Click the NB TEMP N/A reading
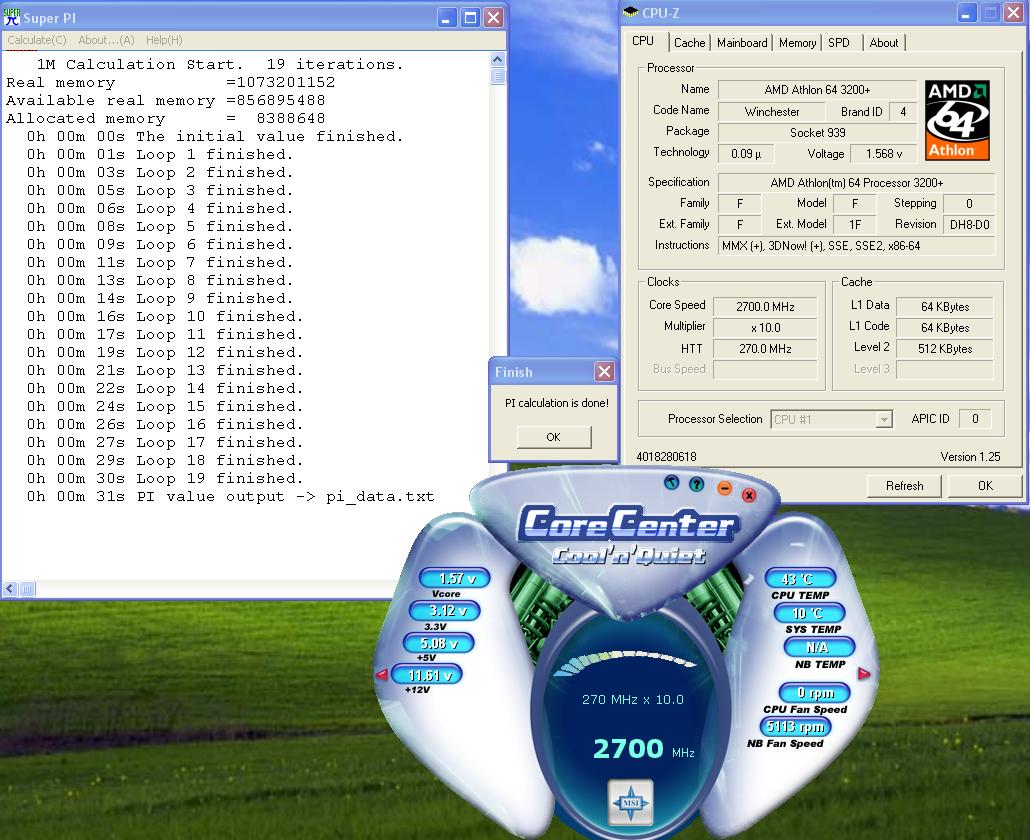 818,648
